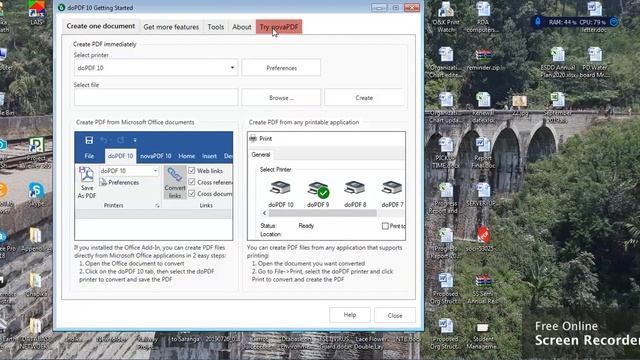Open the About tab
The image size is (640, 360).
coord(242,27)
